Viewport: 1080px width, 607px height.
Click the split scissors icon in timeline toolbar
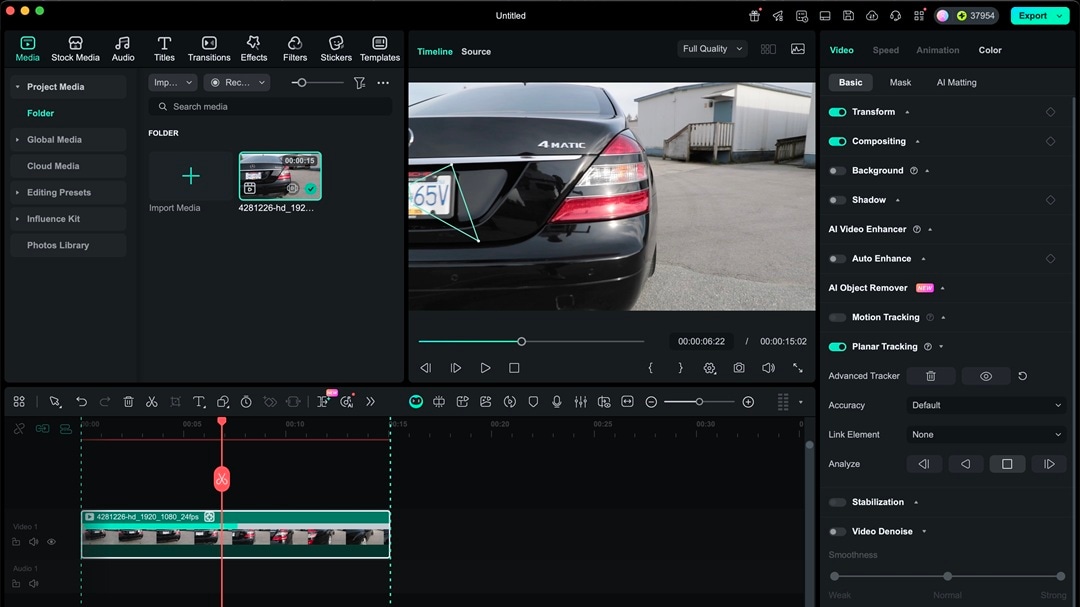pos(152,401)
